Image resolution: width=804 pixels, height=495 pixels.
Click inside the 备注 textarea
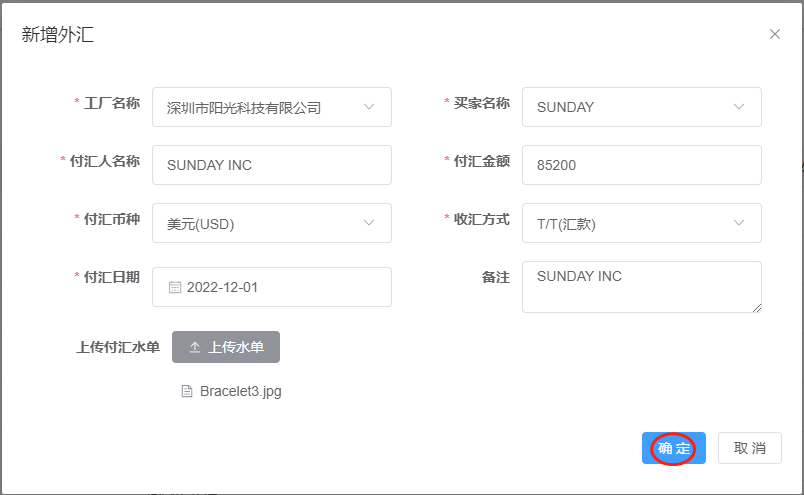click(642, 287)
